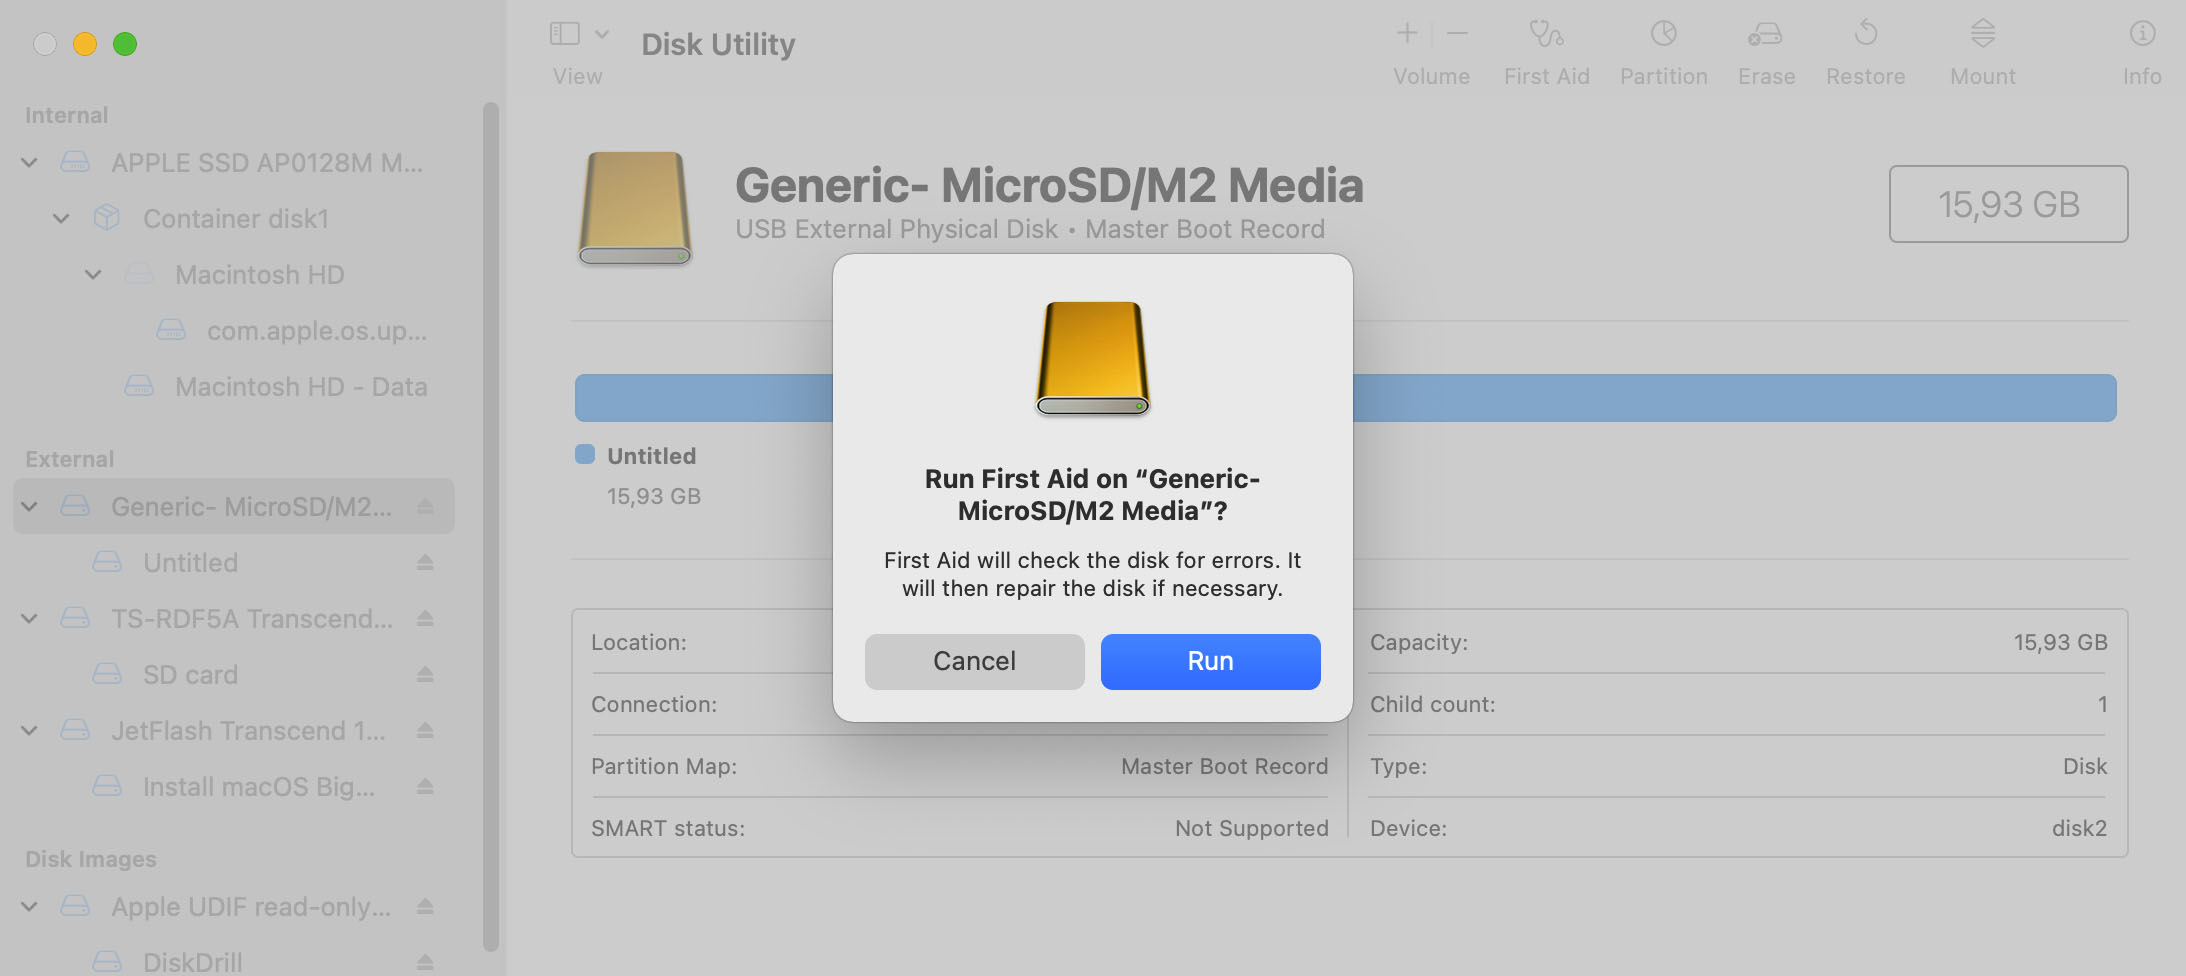Image resolution: width=2186 pixels, height=976 pixels.
Task: Click the blue Untitled legend square
Action: click(x=585, y=454)
